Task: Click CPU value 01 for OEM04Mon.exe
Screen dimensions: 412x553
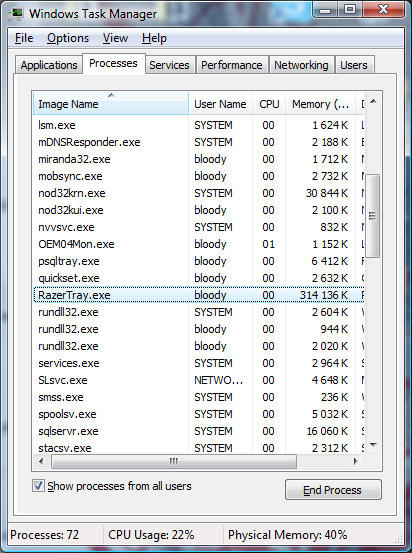Action: [268, 244]
